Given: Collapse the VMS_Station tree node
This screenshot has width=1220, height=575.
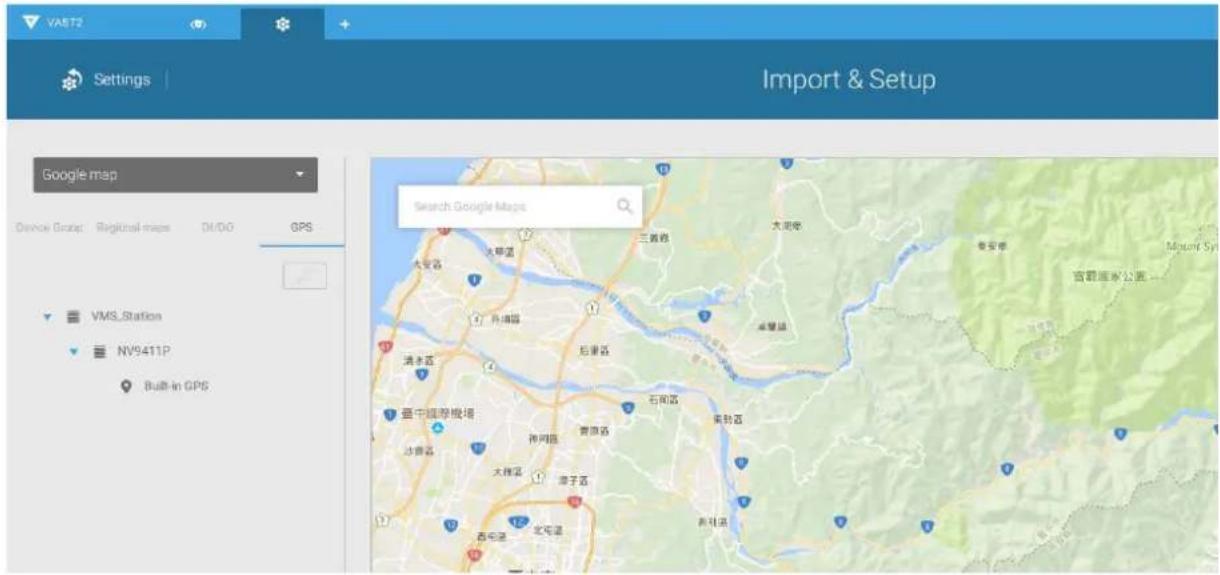Looking at the screenshot, I should pyautogui.click(x=46, y=317).
